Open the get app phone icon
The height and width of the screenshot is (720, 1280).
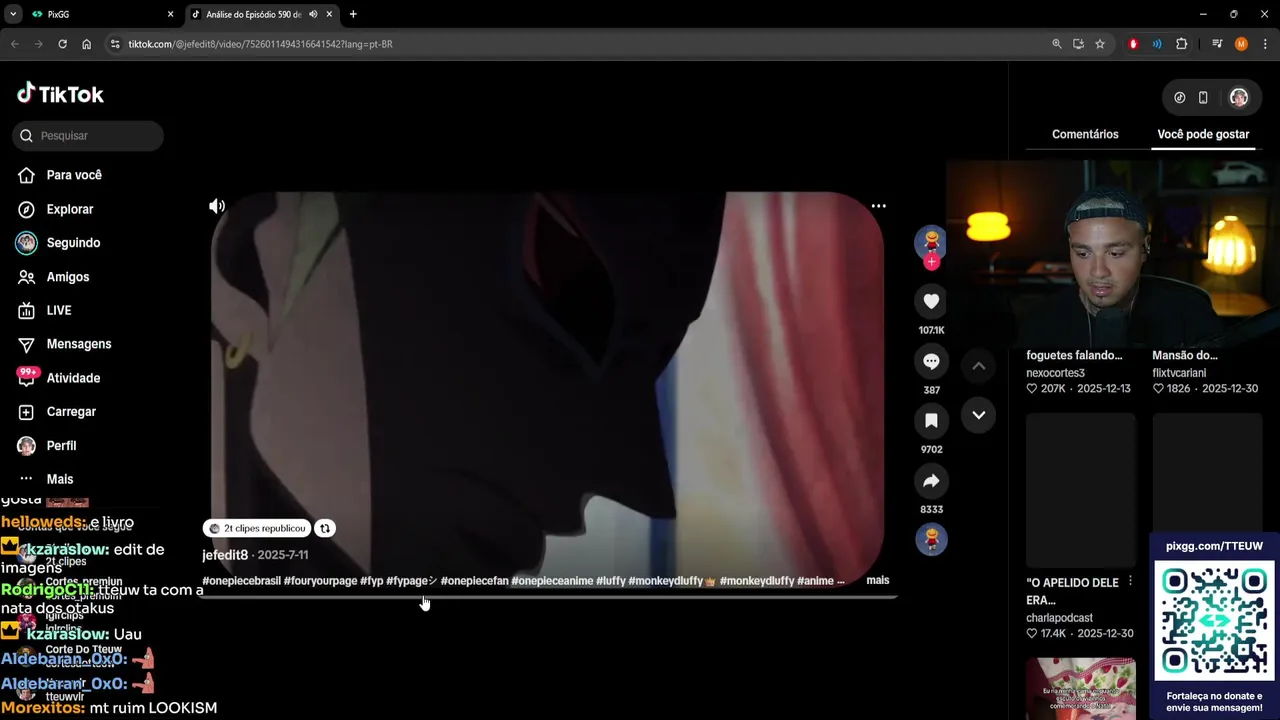(1203, 98)
